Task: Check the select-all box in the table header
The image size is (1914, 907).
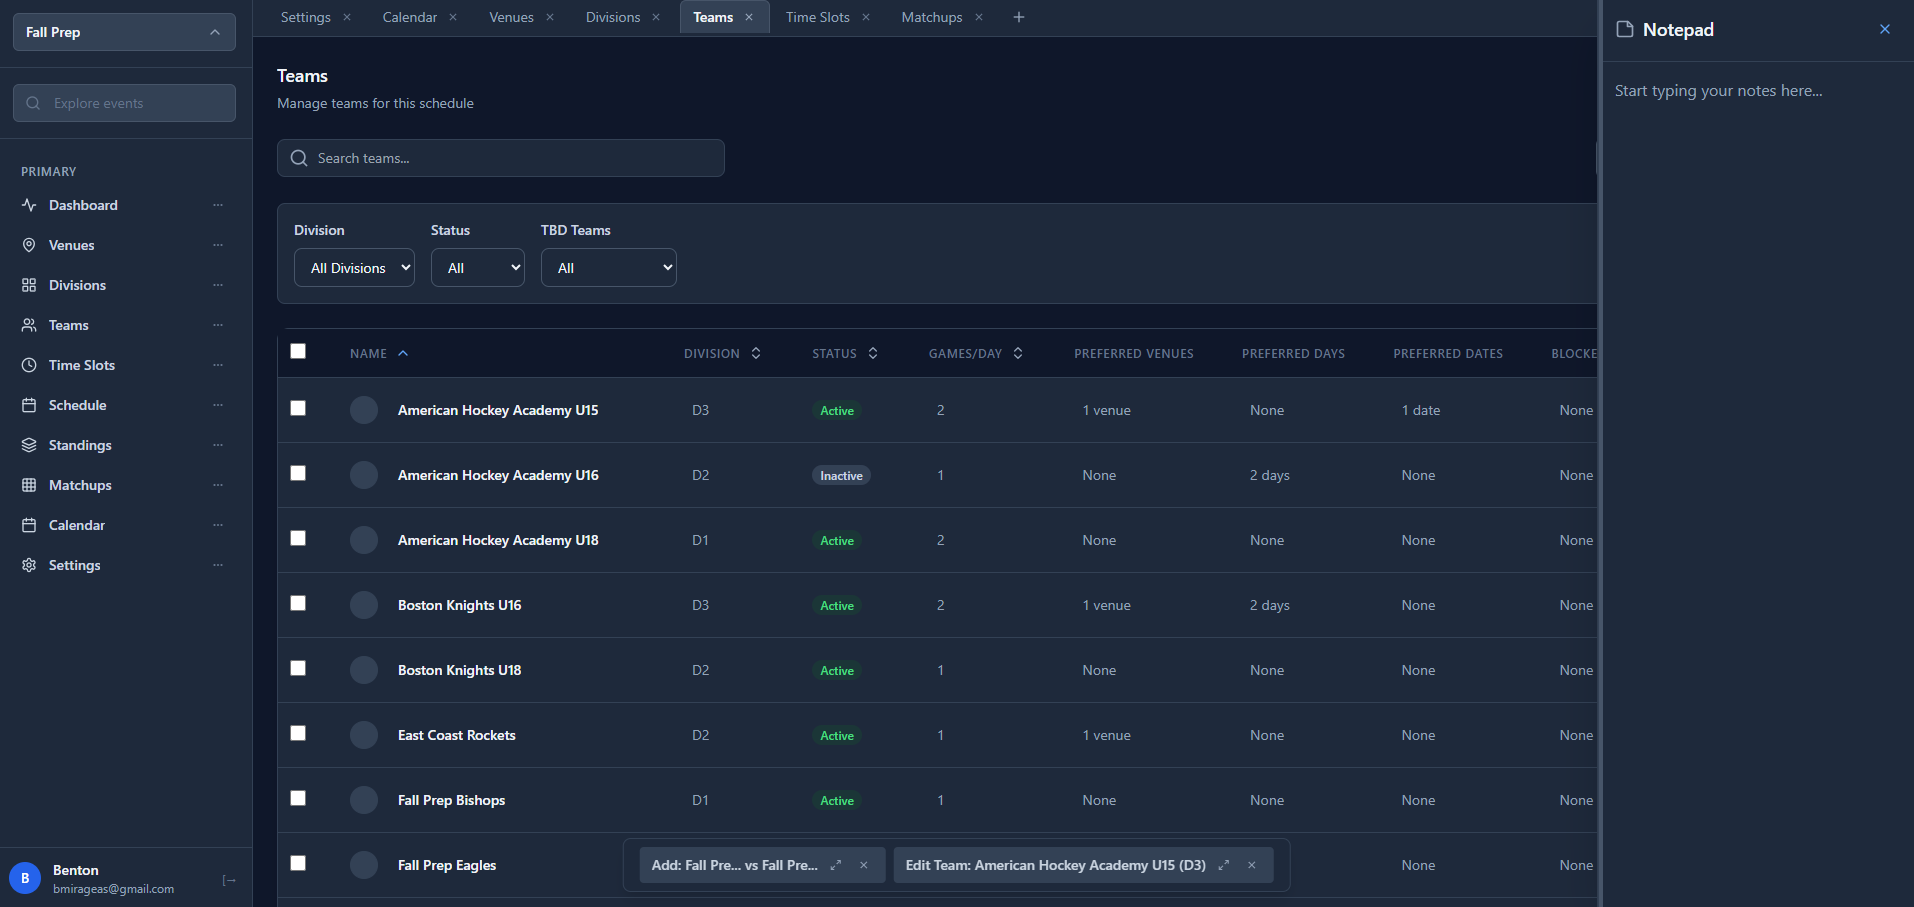Action: (x=297, y=351)
